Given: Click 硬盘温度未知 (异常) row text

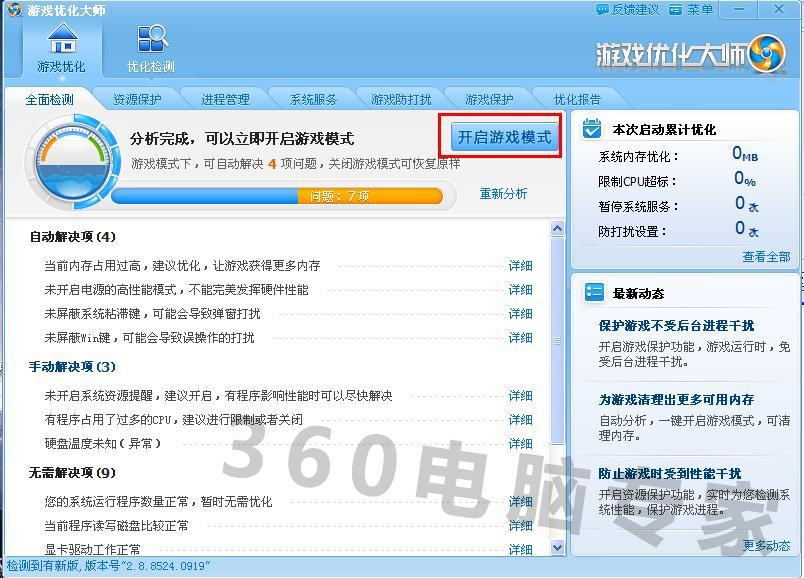Looking at the screenshot, I should pos(103,444).
